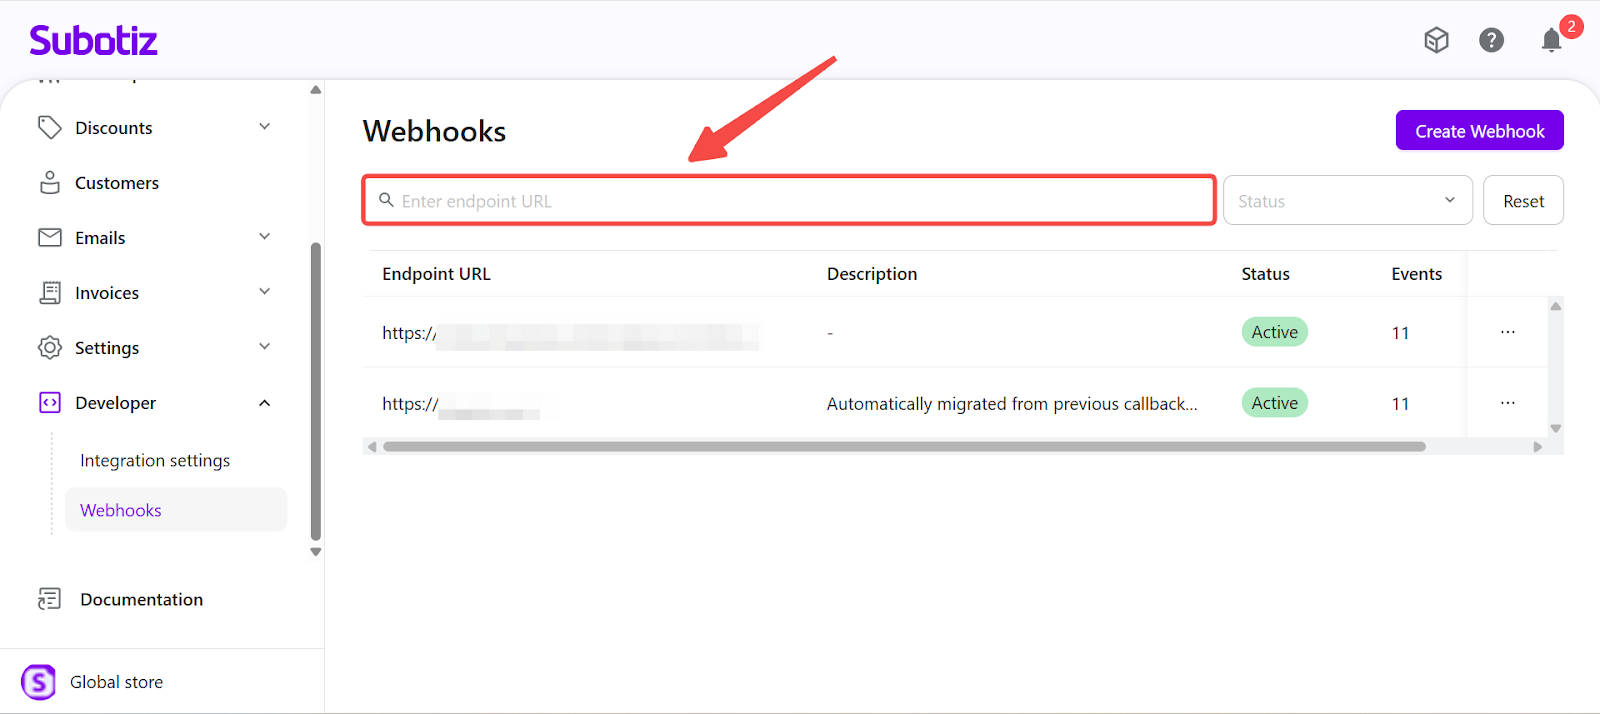This screenshot has height=714, width=1600.
Task: Click the Discounts tag icon
Action: [49, 127]
